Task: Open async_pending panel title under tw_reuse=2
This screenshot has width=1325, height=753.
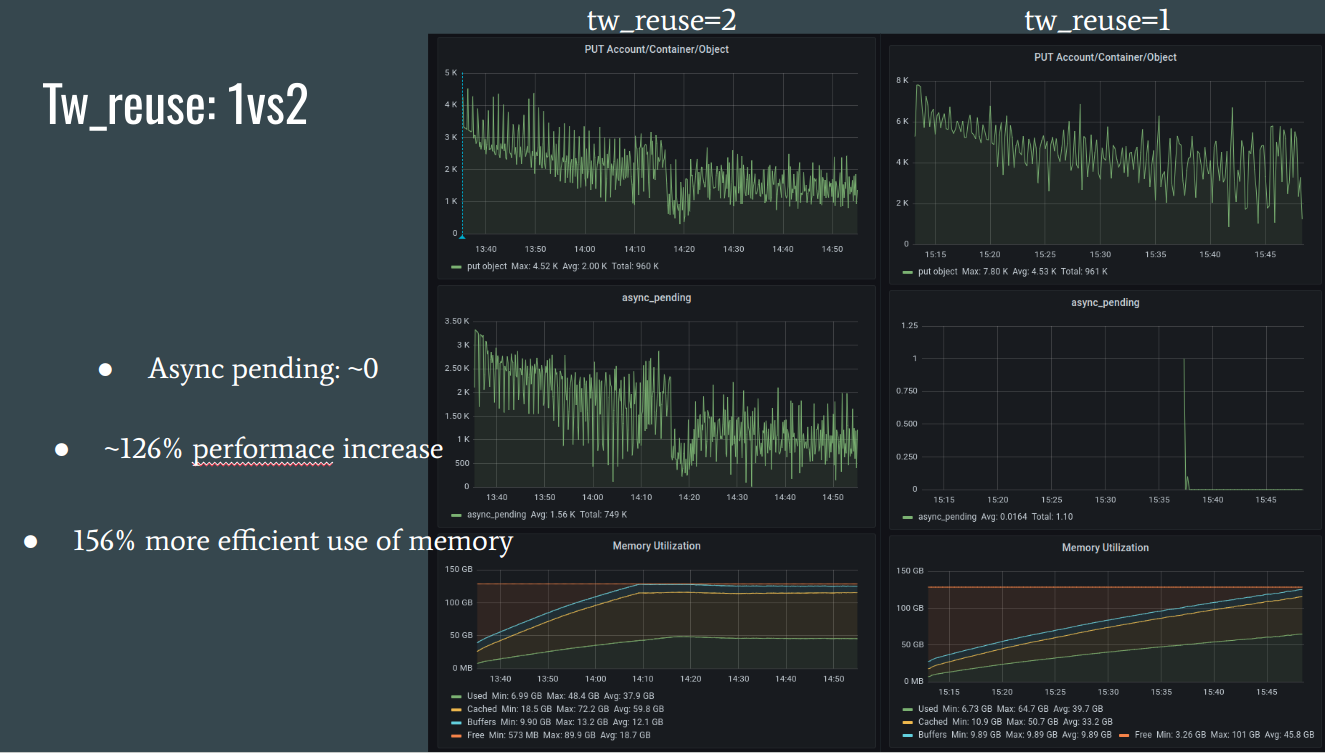Action: [656, 297]
